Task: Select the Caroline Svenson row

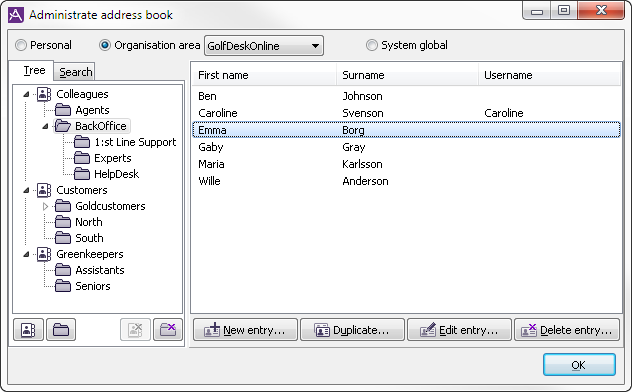Action: (x=406, y=113)
